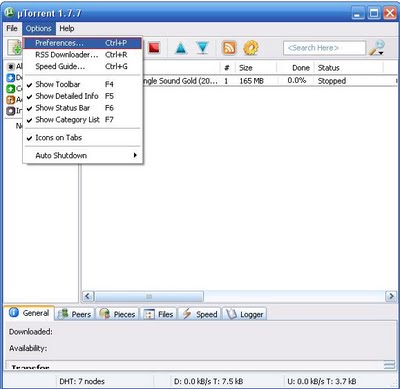Toggle Show Status Bar option

pos(83,108)
